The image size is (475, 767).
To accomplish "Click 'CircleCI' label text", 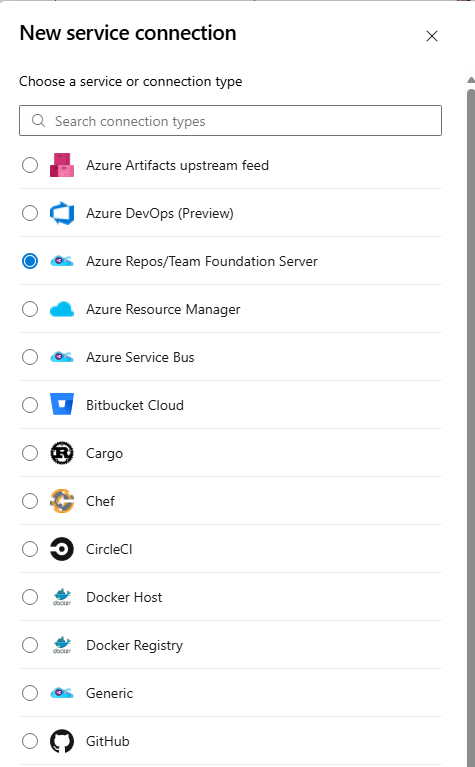I will [109, 549].
